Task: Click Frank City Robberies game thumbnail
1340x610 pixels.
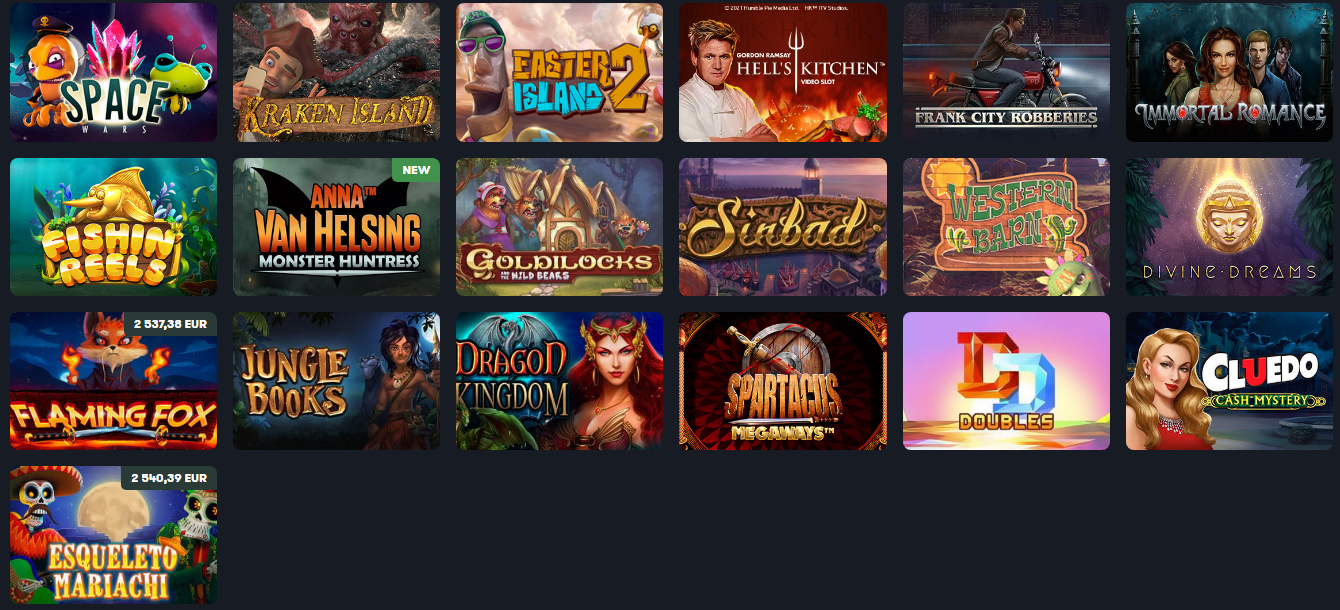Action: (x=1006, y=72)
